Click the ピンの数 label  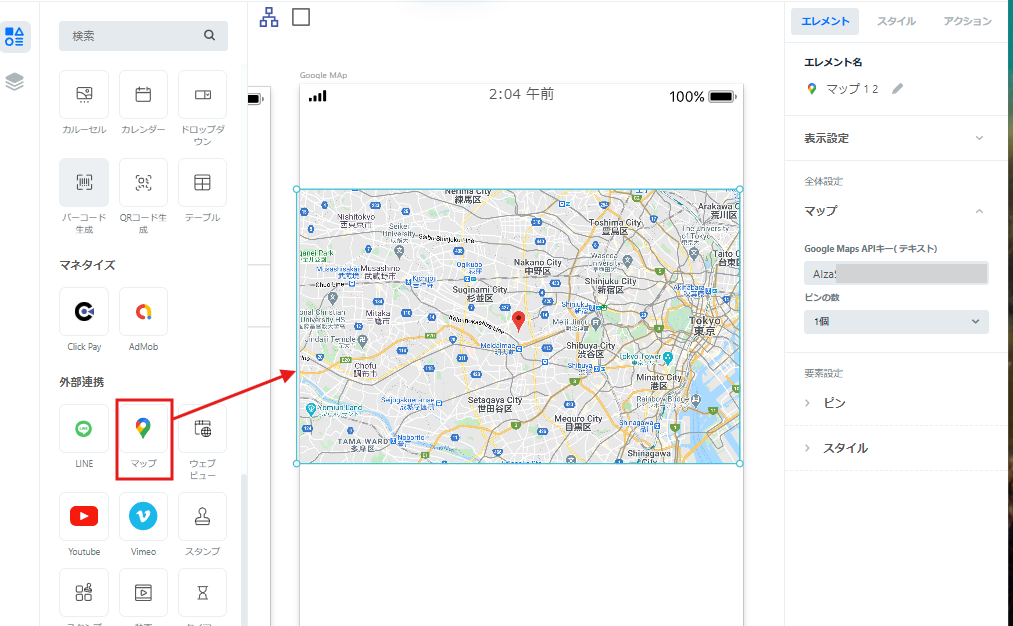pyautogui.click(x=822, y=298)
